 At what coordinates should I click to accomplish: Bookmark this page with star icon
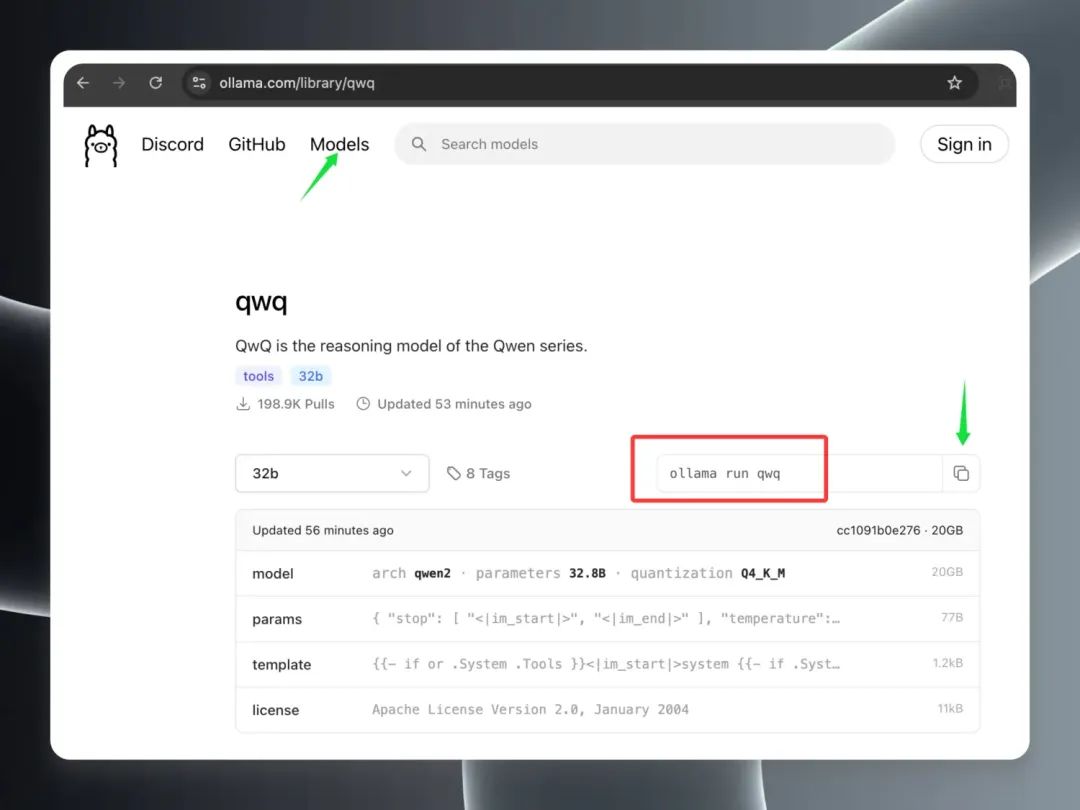click(x=954, y=83)
